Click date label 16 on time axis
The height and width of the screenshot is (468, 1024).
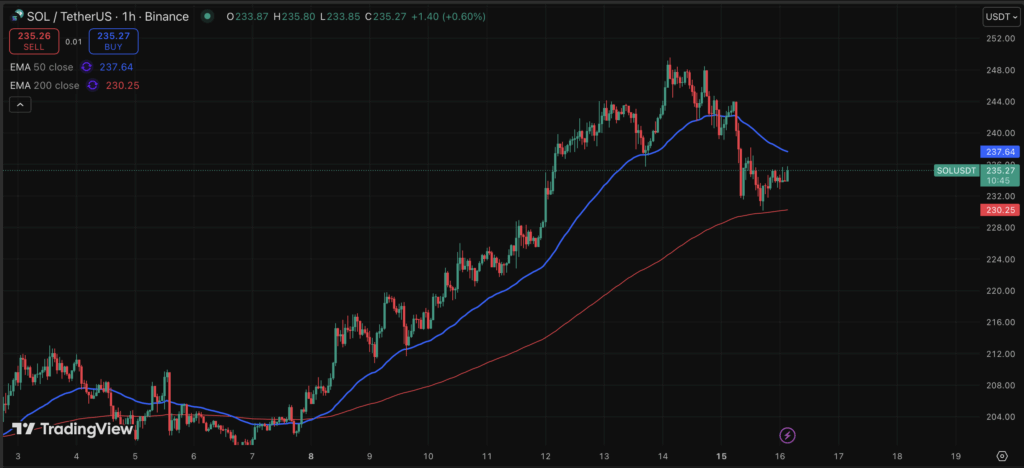click(780, 456)
